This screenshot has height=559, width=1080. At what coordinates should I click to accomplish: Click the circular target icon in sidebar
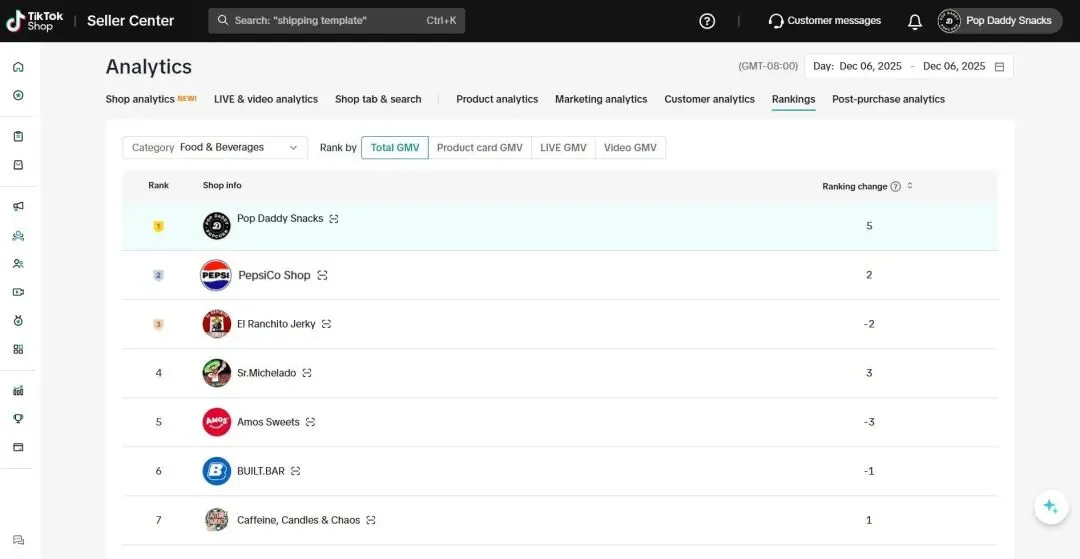click(19, 95)
